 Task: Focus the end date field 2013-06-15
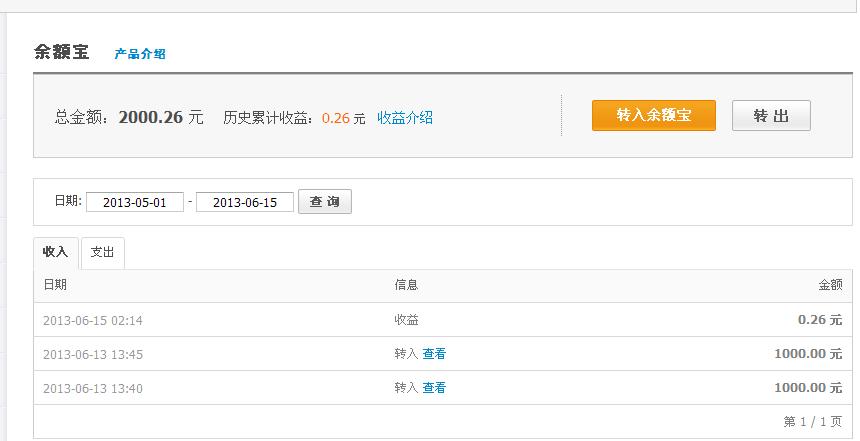245,203
